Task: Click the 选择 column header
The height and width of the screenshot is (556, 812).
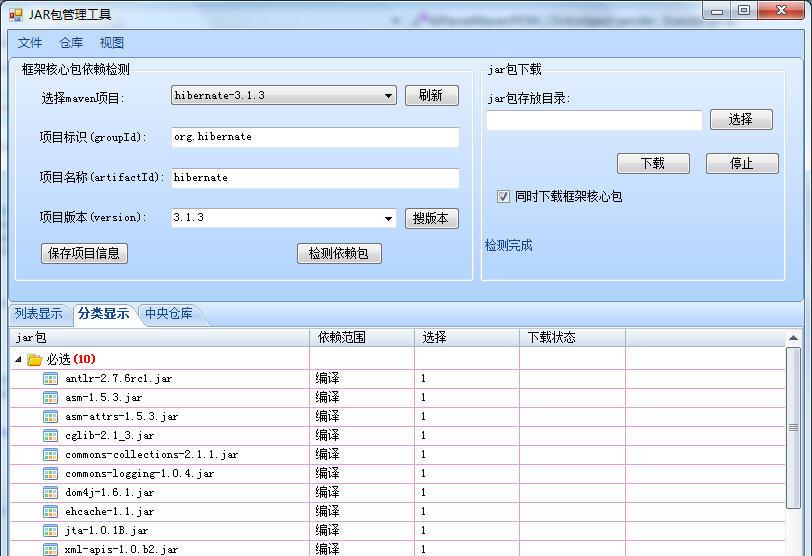Action: point(467,338)
